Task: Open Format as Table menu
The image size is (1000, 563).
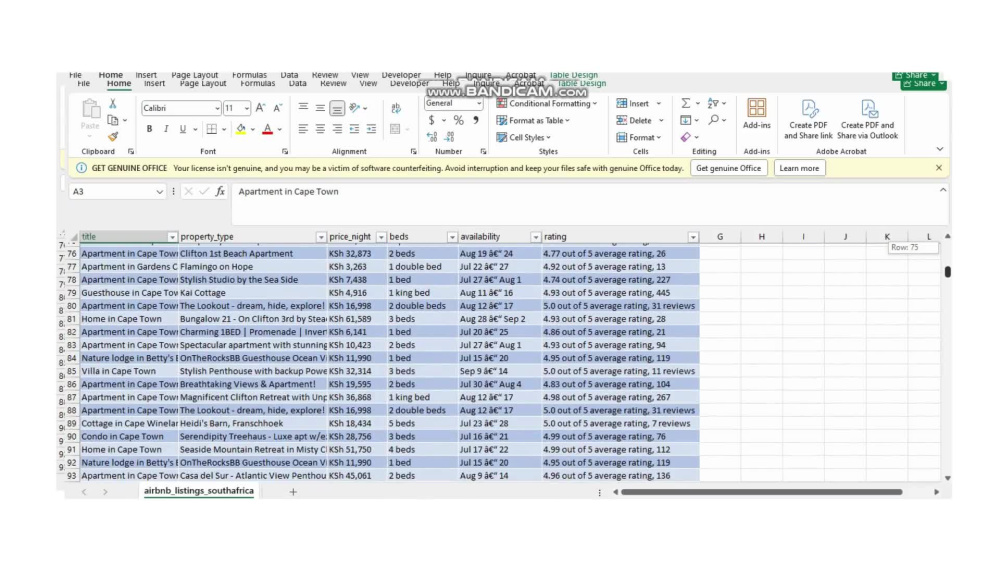Action: pos(533,120)
